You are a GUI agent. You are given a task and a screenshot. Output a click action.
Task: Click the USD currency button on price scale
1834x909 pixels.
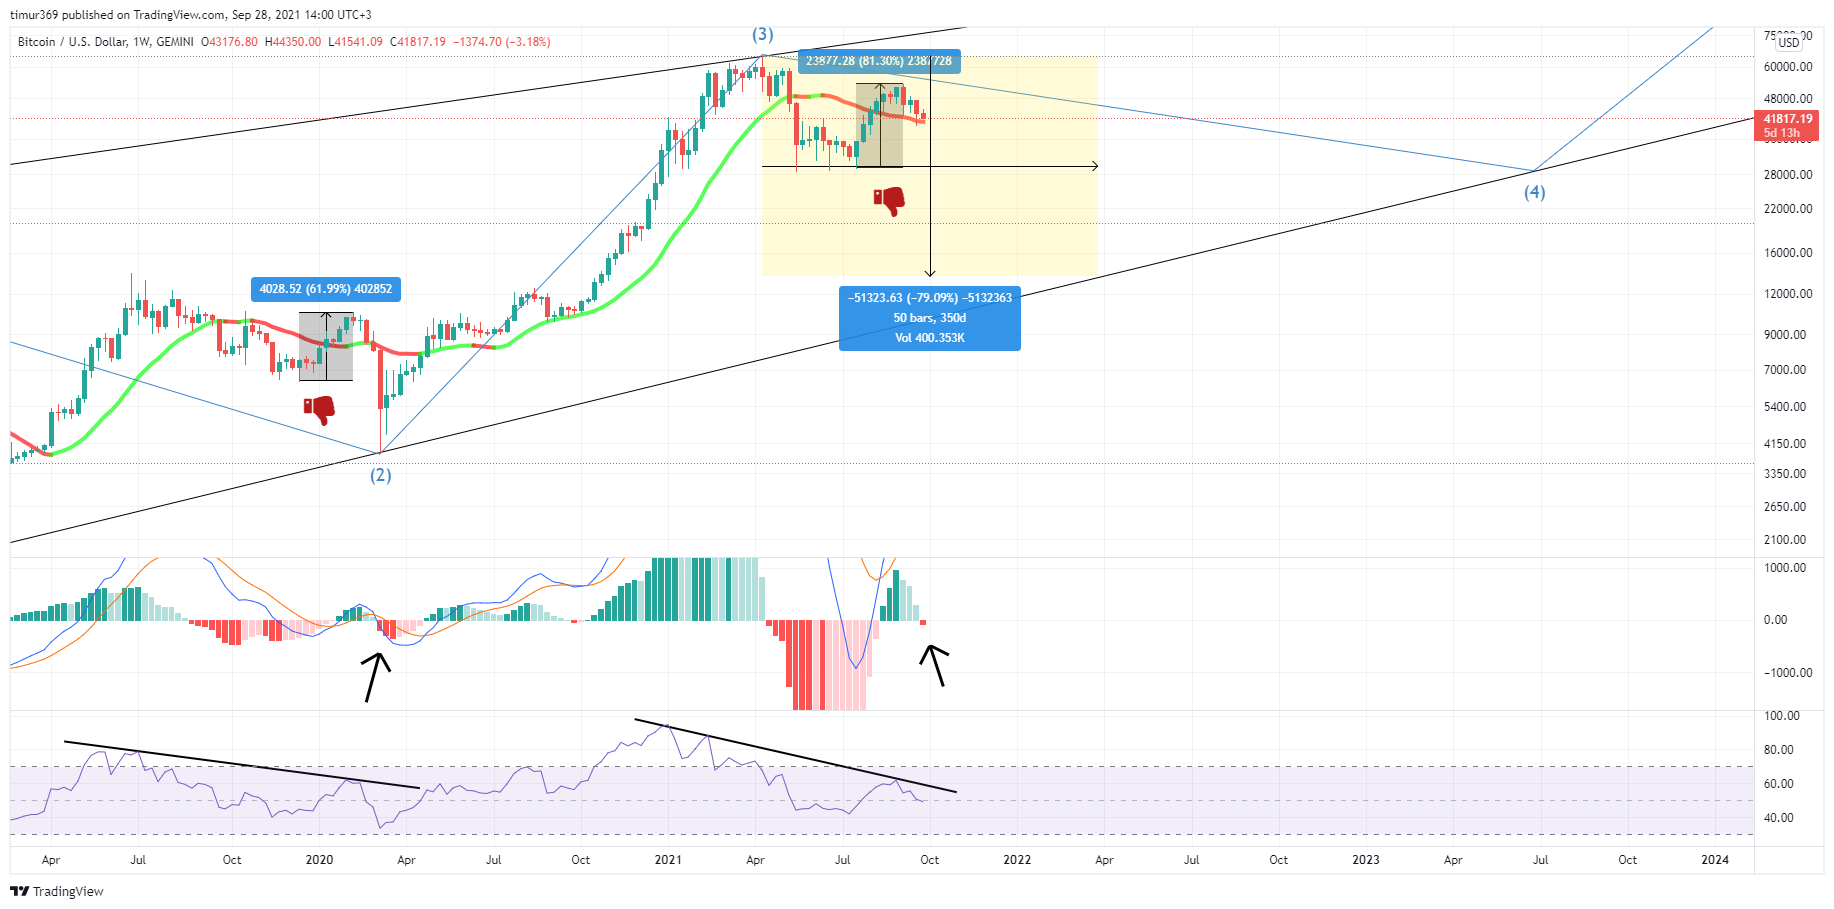1789,42
